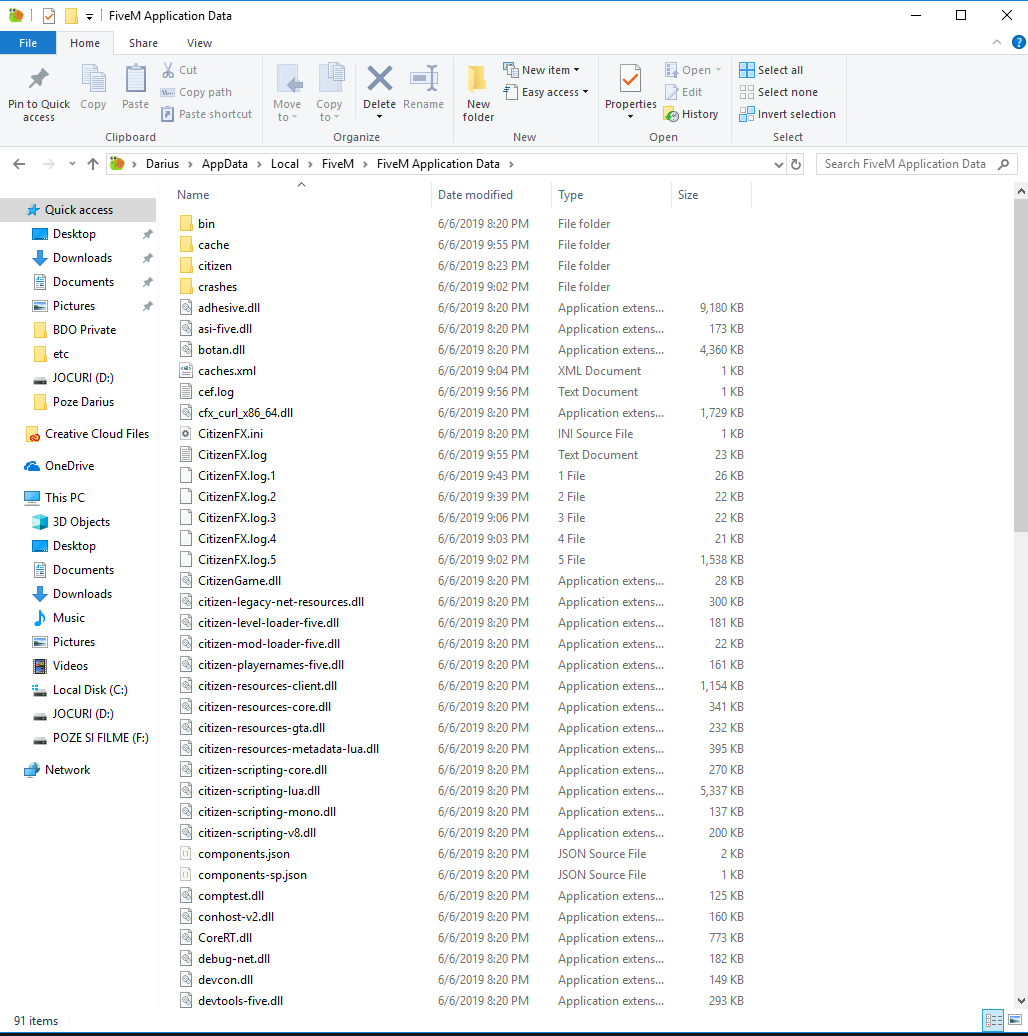Click Local in the address breadcrumb
Image resolution: width=1028 pixels, height=1036 pixels.
click(285, 164)
